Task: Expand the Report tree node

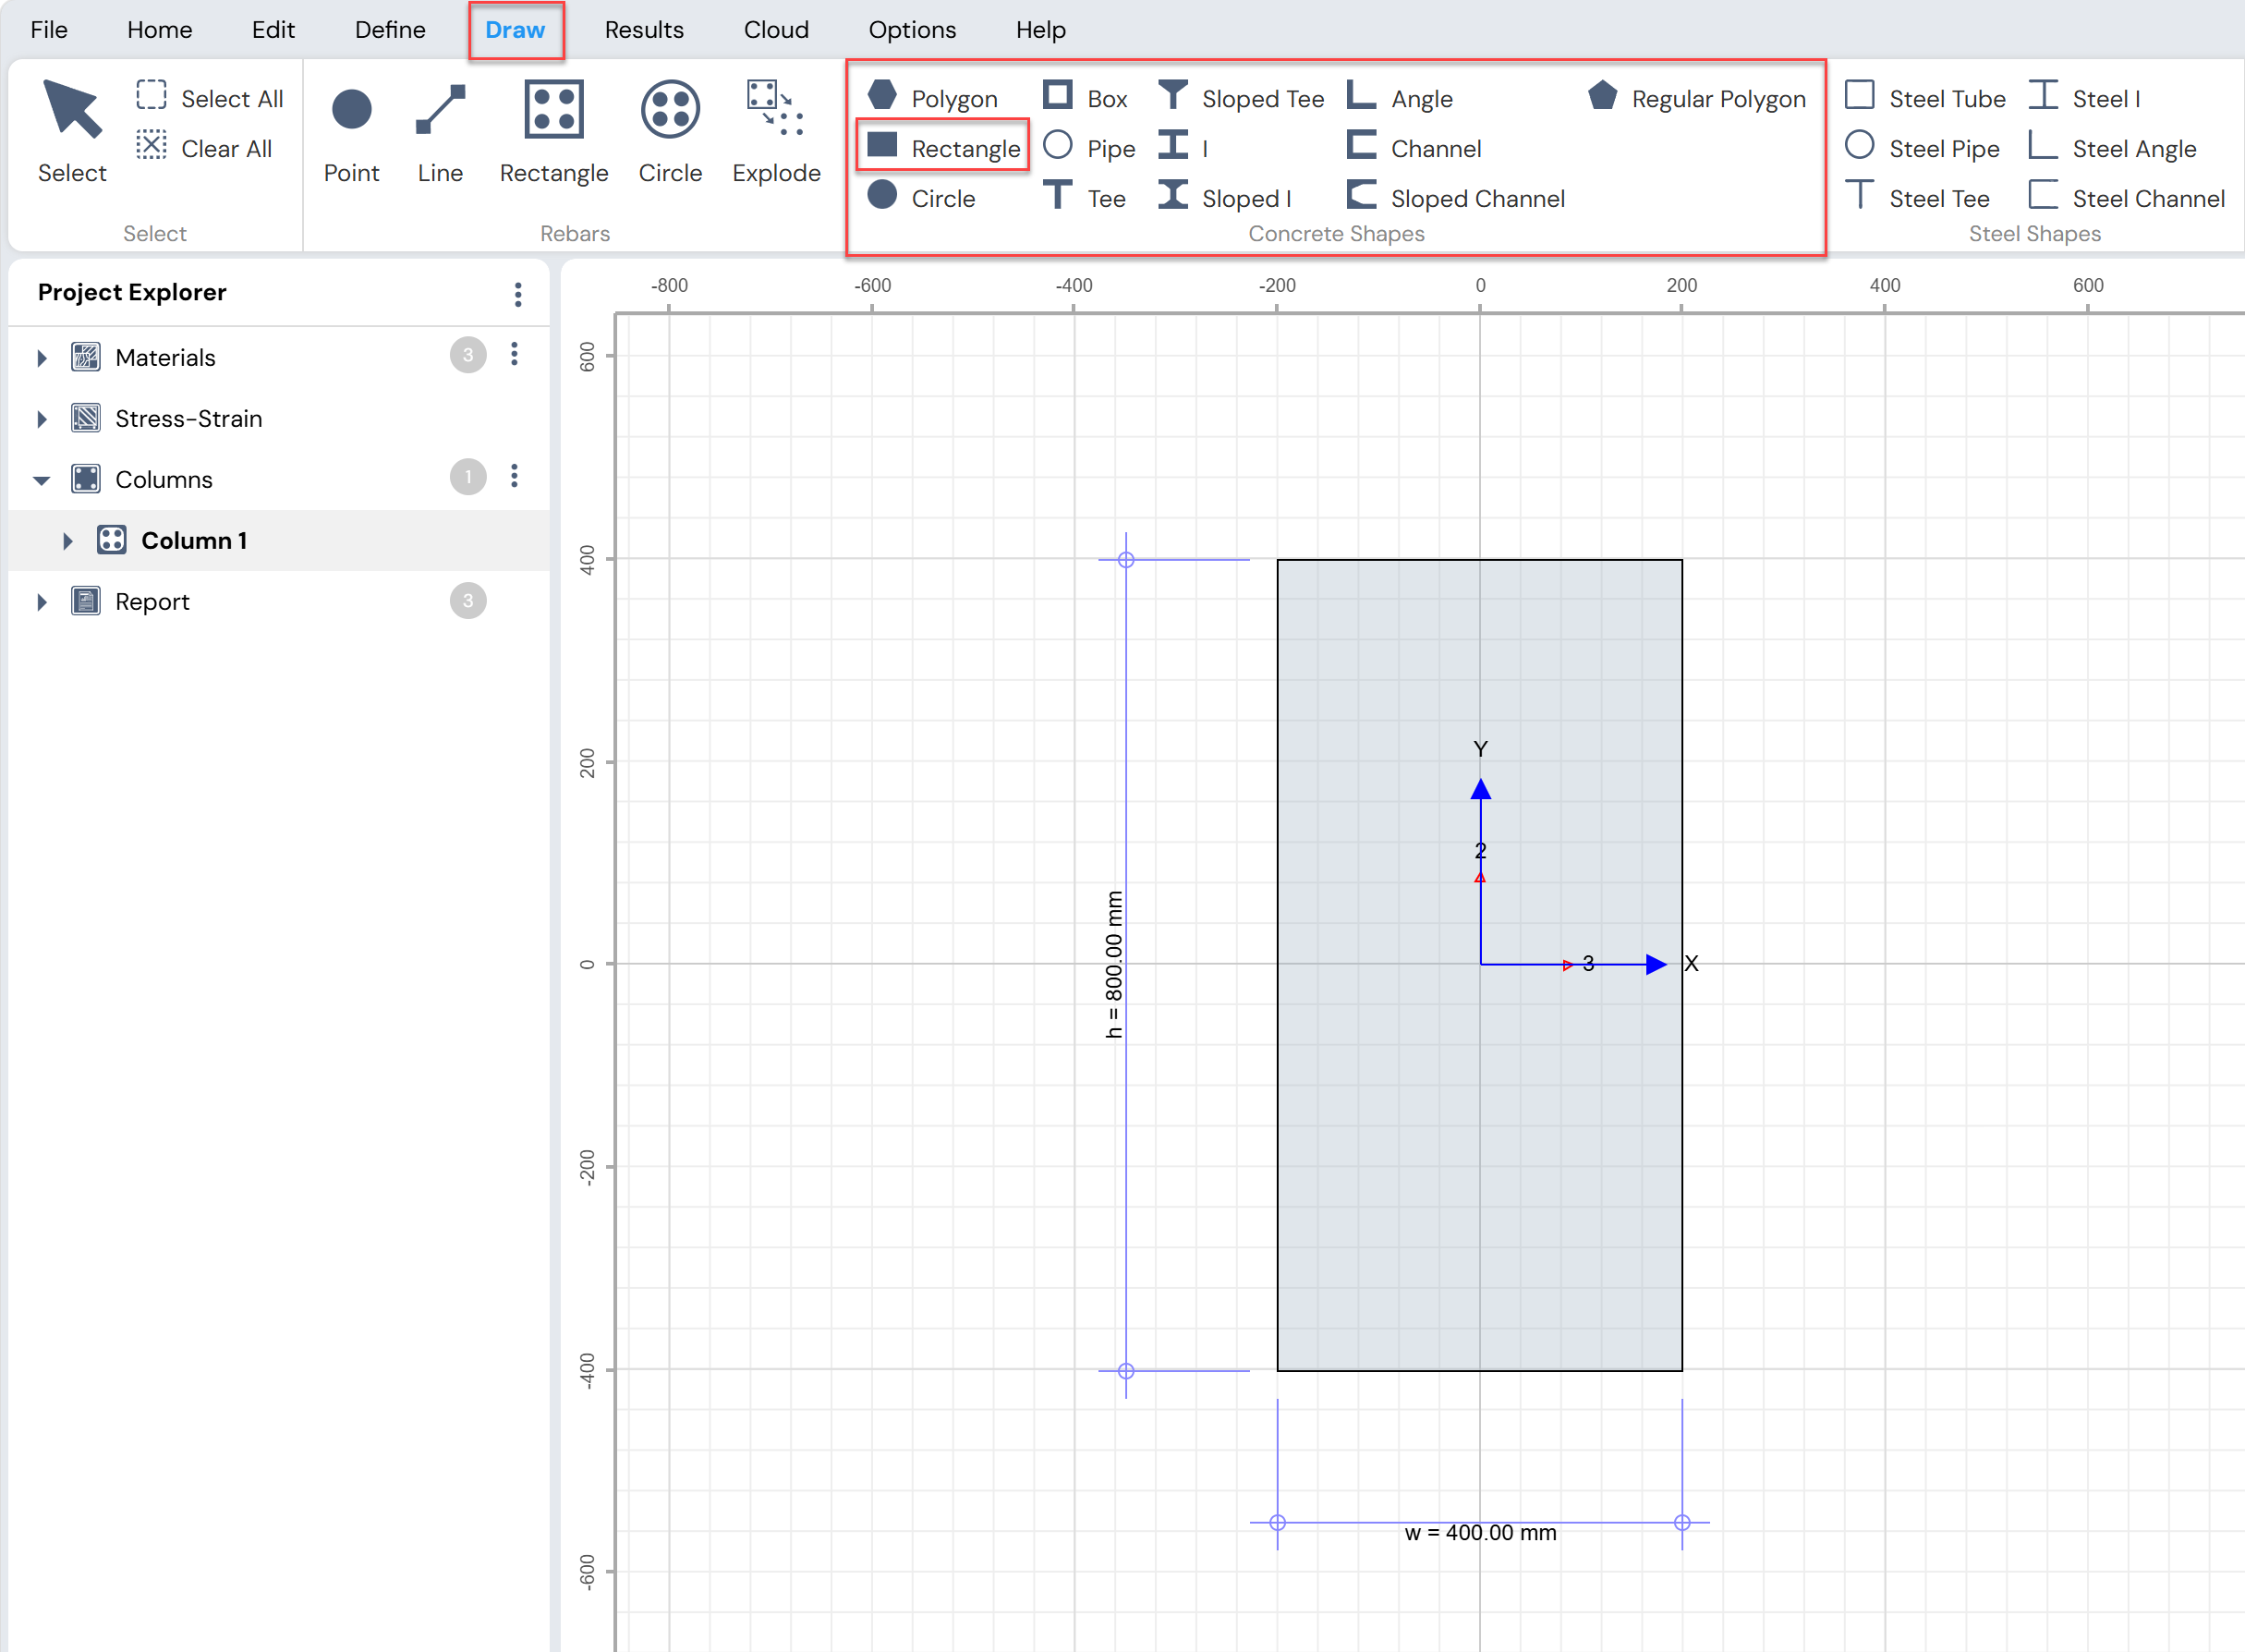Action: (42, 602)
